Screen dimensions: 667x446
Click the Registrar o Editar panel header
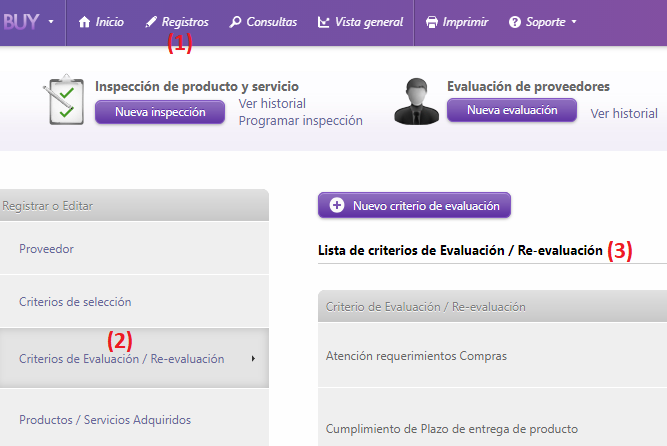pyautogui.click(x=134, y=206)
